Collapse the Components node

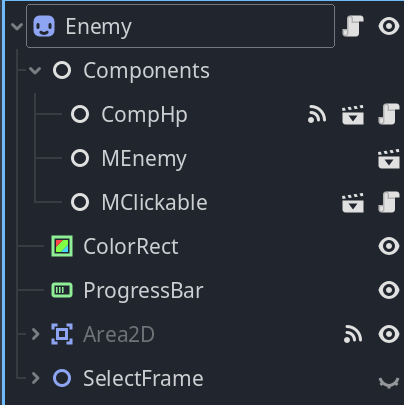[35, 70]
